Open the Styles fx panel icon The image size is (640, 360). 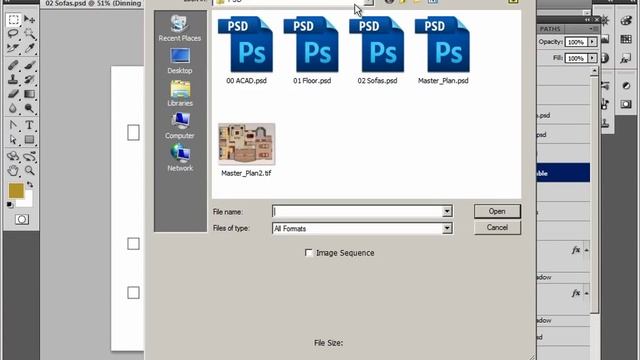click(x=625, y=58)
